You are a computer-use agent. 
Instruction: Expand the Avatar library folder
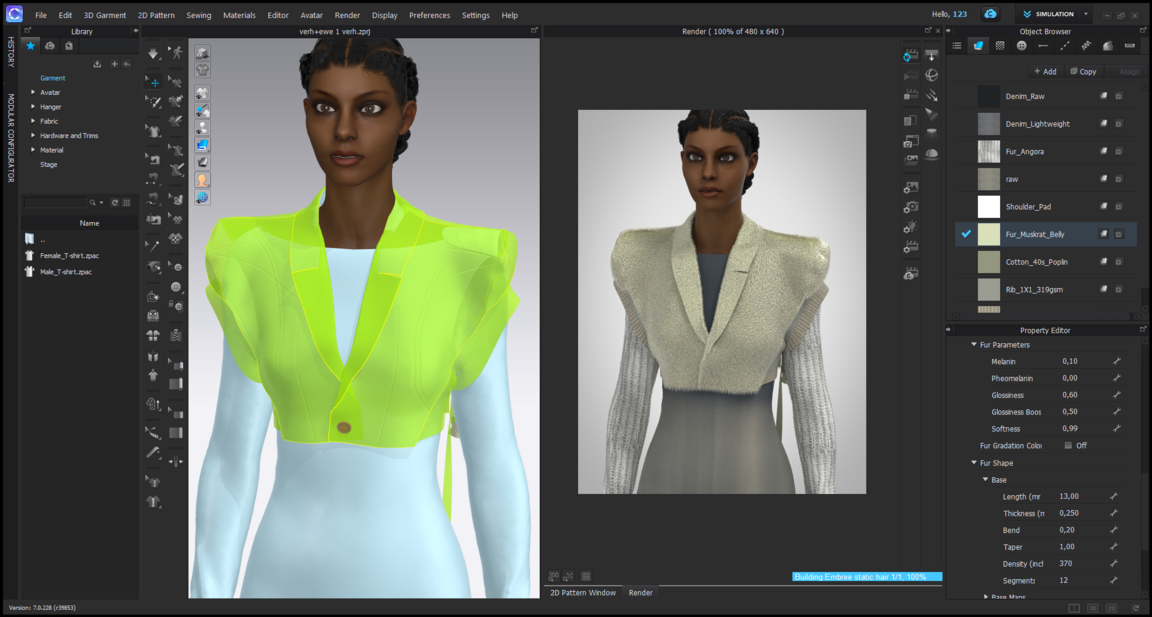(x=33, y=92)
